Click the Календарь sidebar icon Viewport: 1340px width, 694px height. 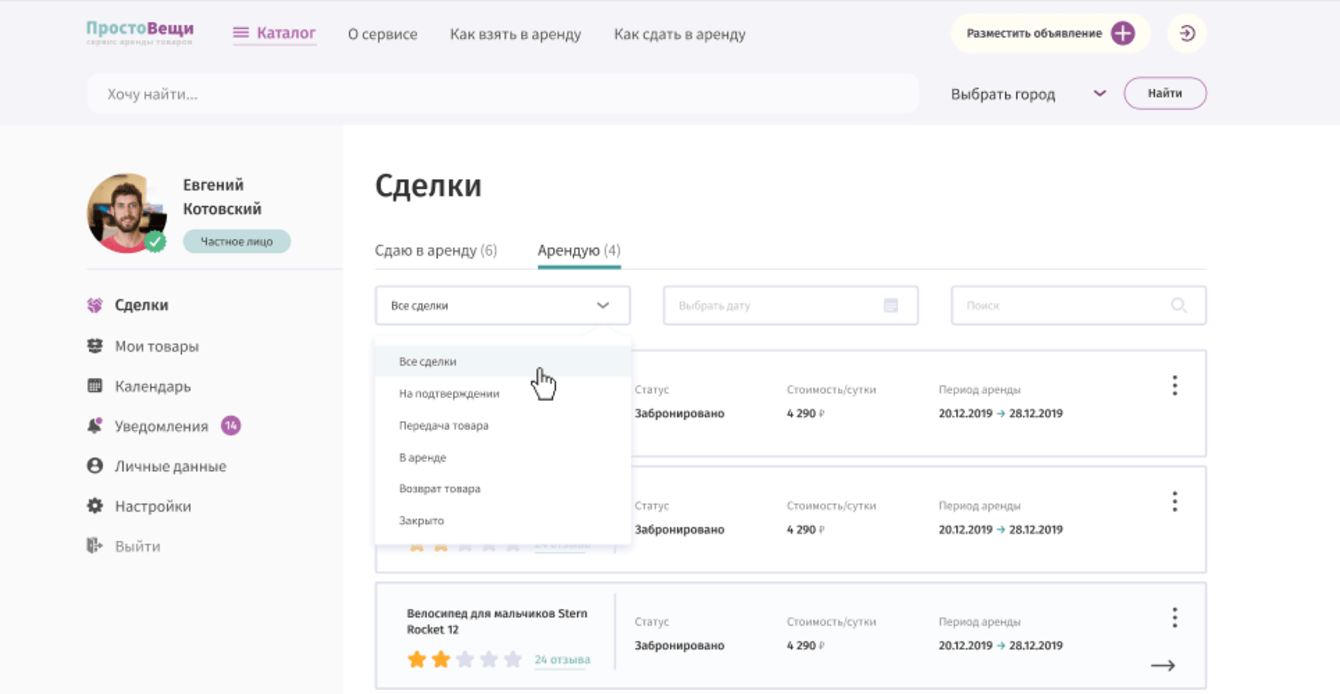click(95, 386)
